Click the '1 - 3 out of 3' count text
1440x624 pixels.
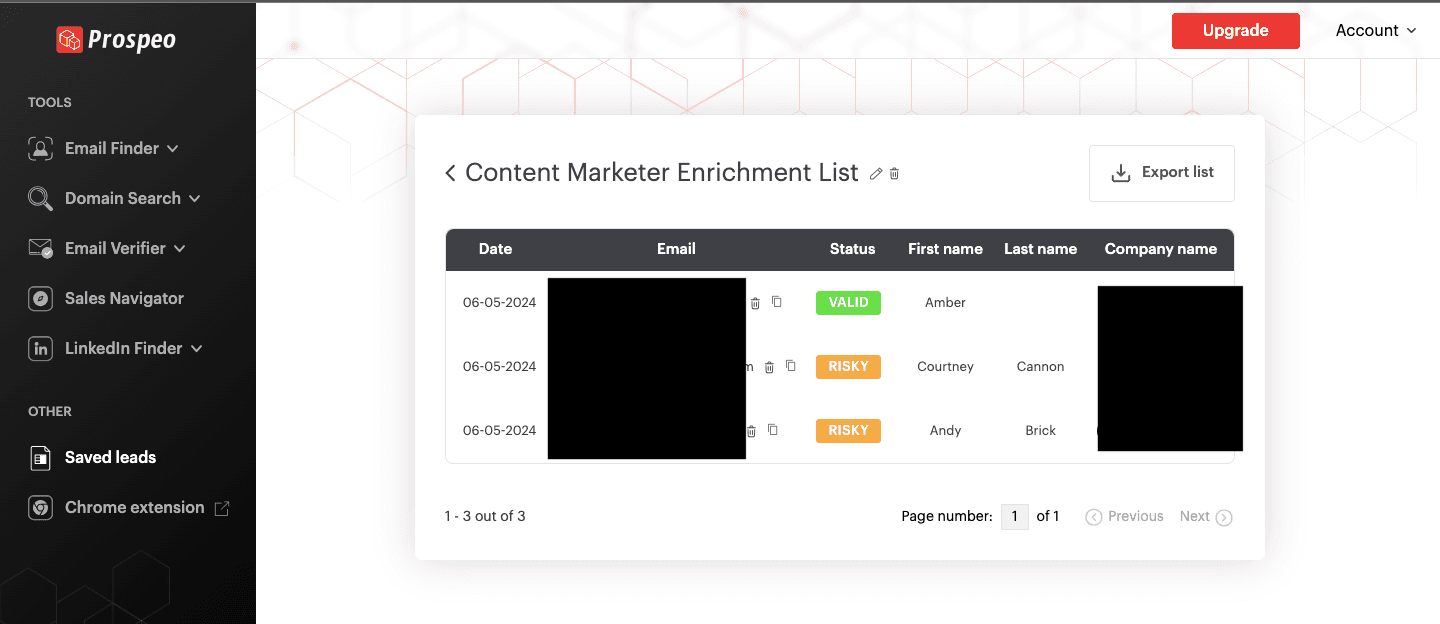(x=485, y=516)
